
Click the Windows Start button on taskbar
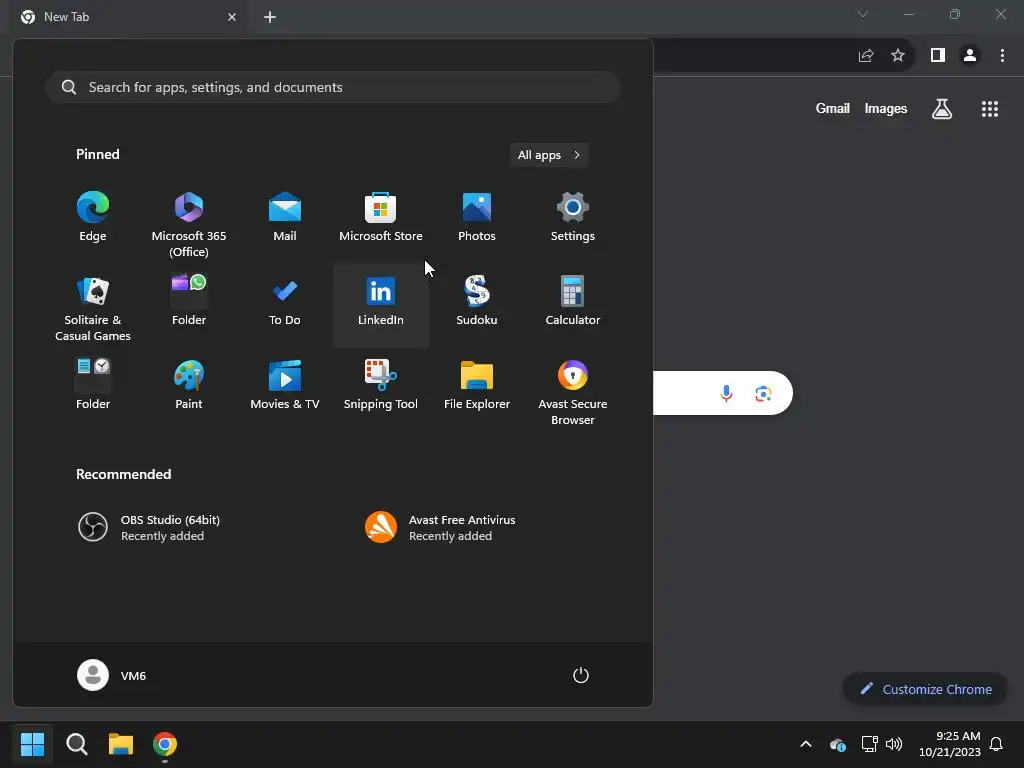pos(32,744)
